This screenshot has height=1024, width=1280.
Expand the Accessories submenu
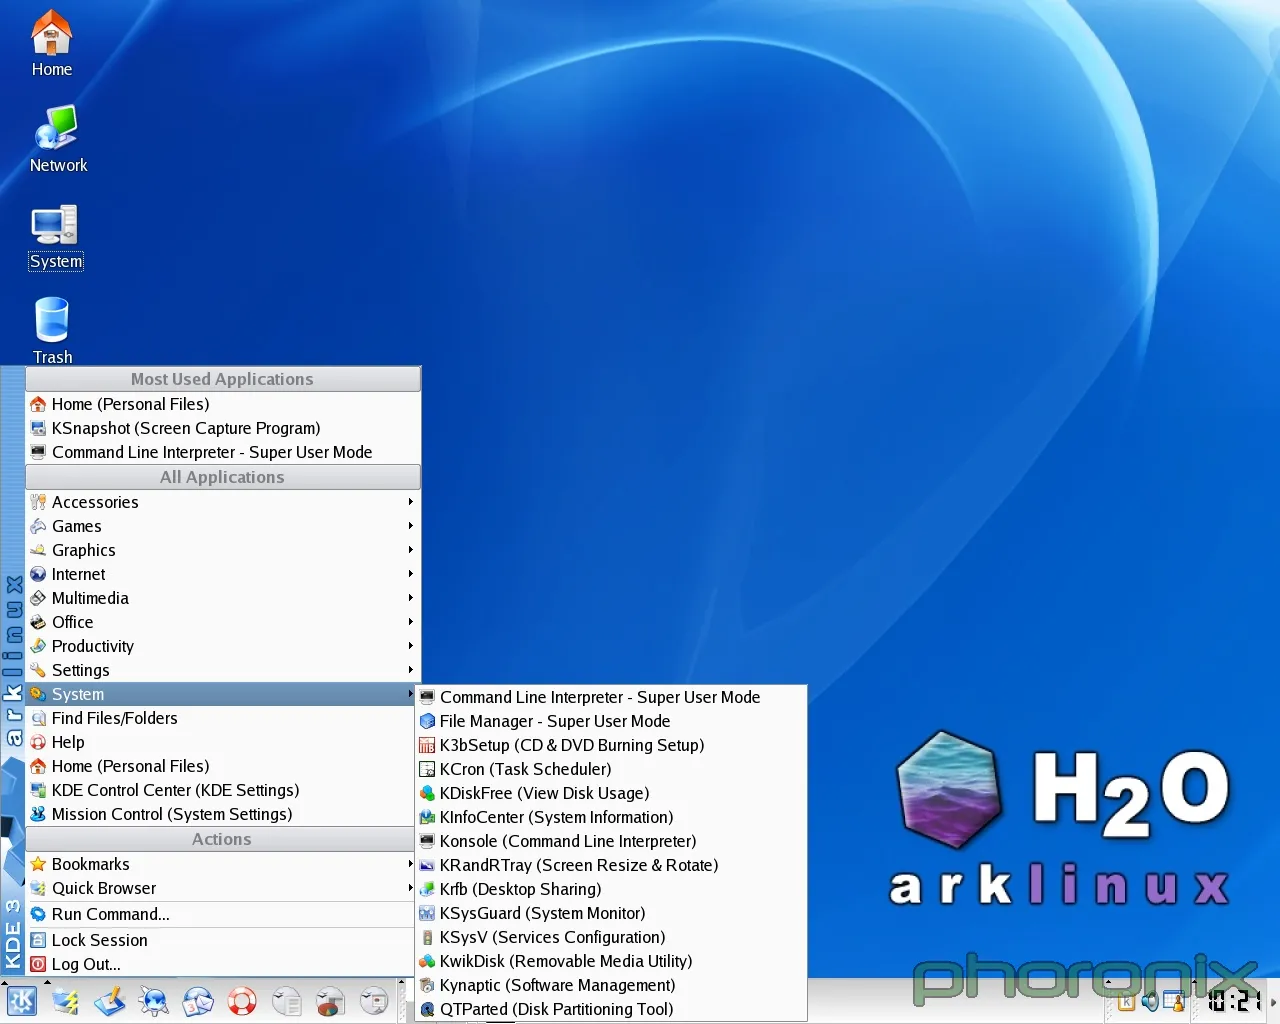click(223, 502)
